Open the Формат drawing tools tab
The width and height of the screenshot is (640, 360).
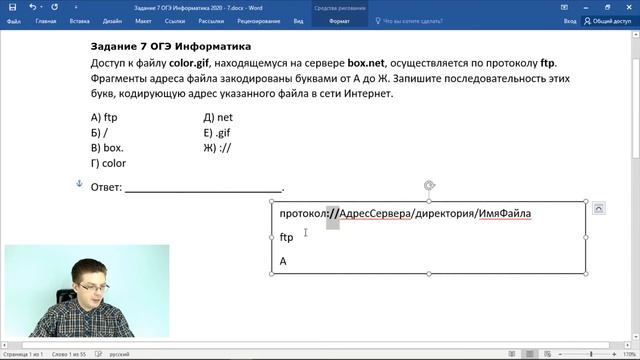(339, 21)
